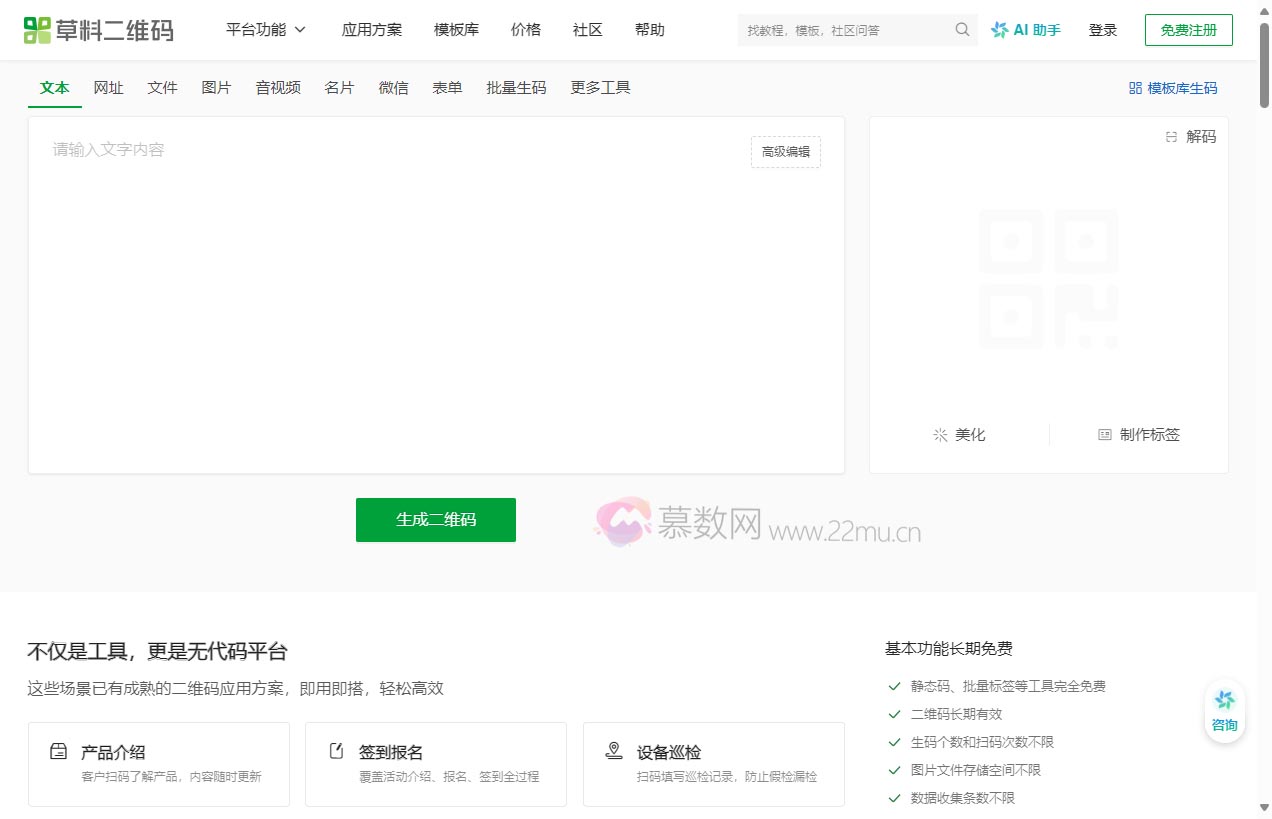Click the 产品介绍 card icon
The width and height of the screenshot is (1272, 819).
(x=58, y=752)
